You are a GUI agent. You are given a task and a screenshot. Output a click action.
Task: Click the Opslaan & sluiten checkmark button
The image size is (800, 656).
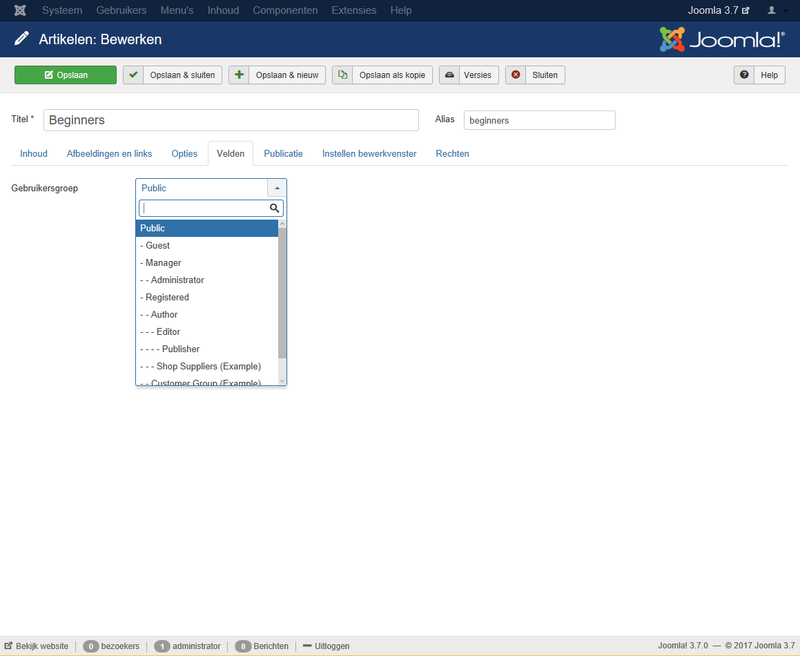click(x=171, y=75)
